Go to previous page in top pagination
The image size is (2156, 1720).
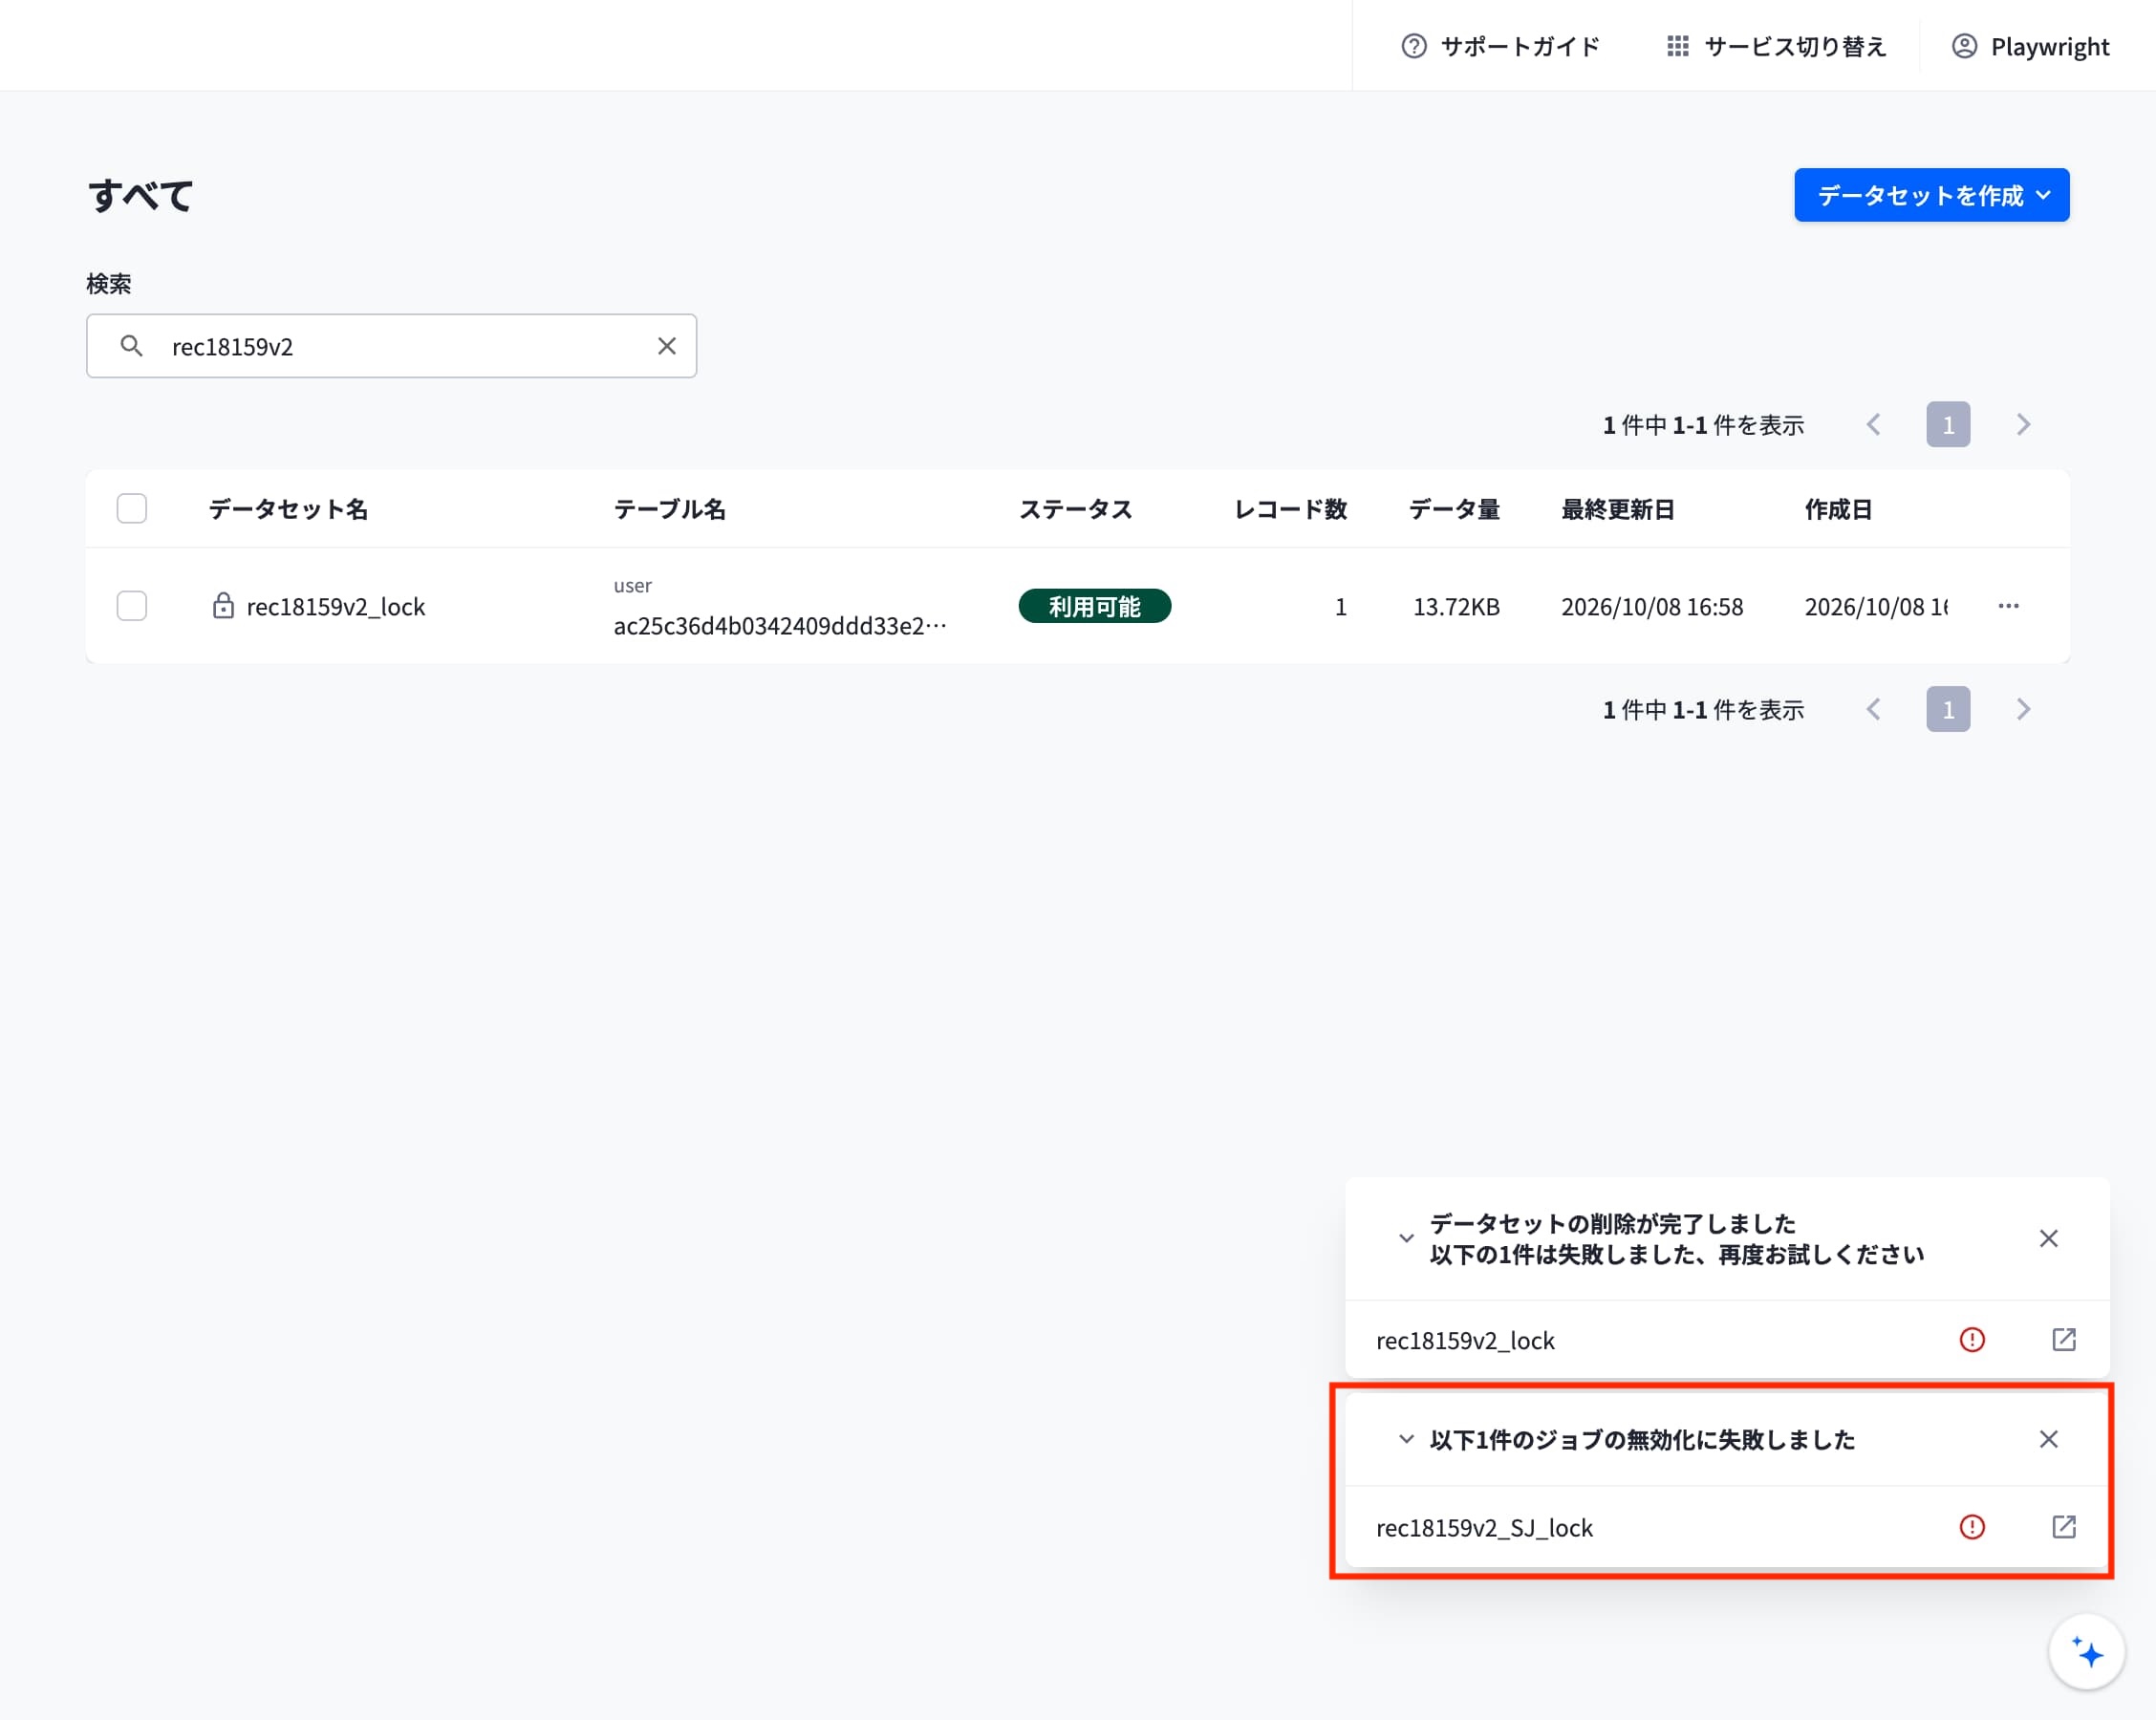click(1873, 424)
